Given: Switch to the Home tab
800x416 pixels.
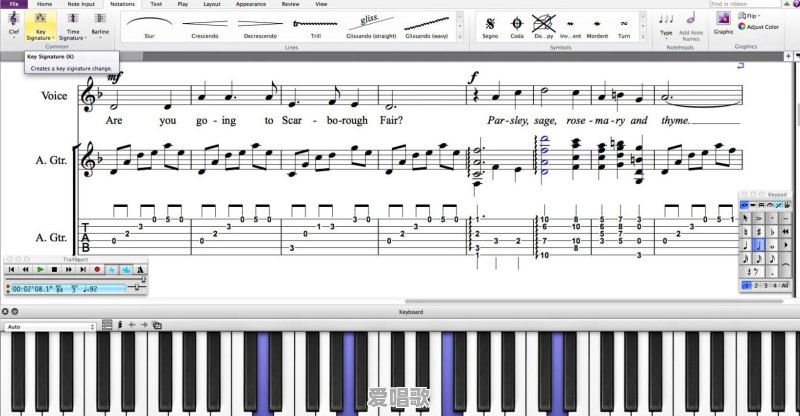Looking at the screenshot, I should tap(44, 4).
